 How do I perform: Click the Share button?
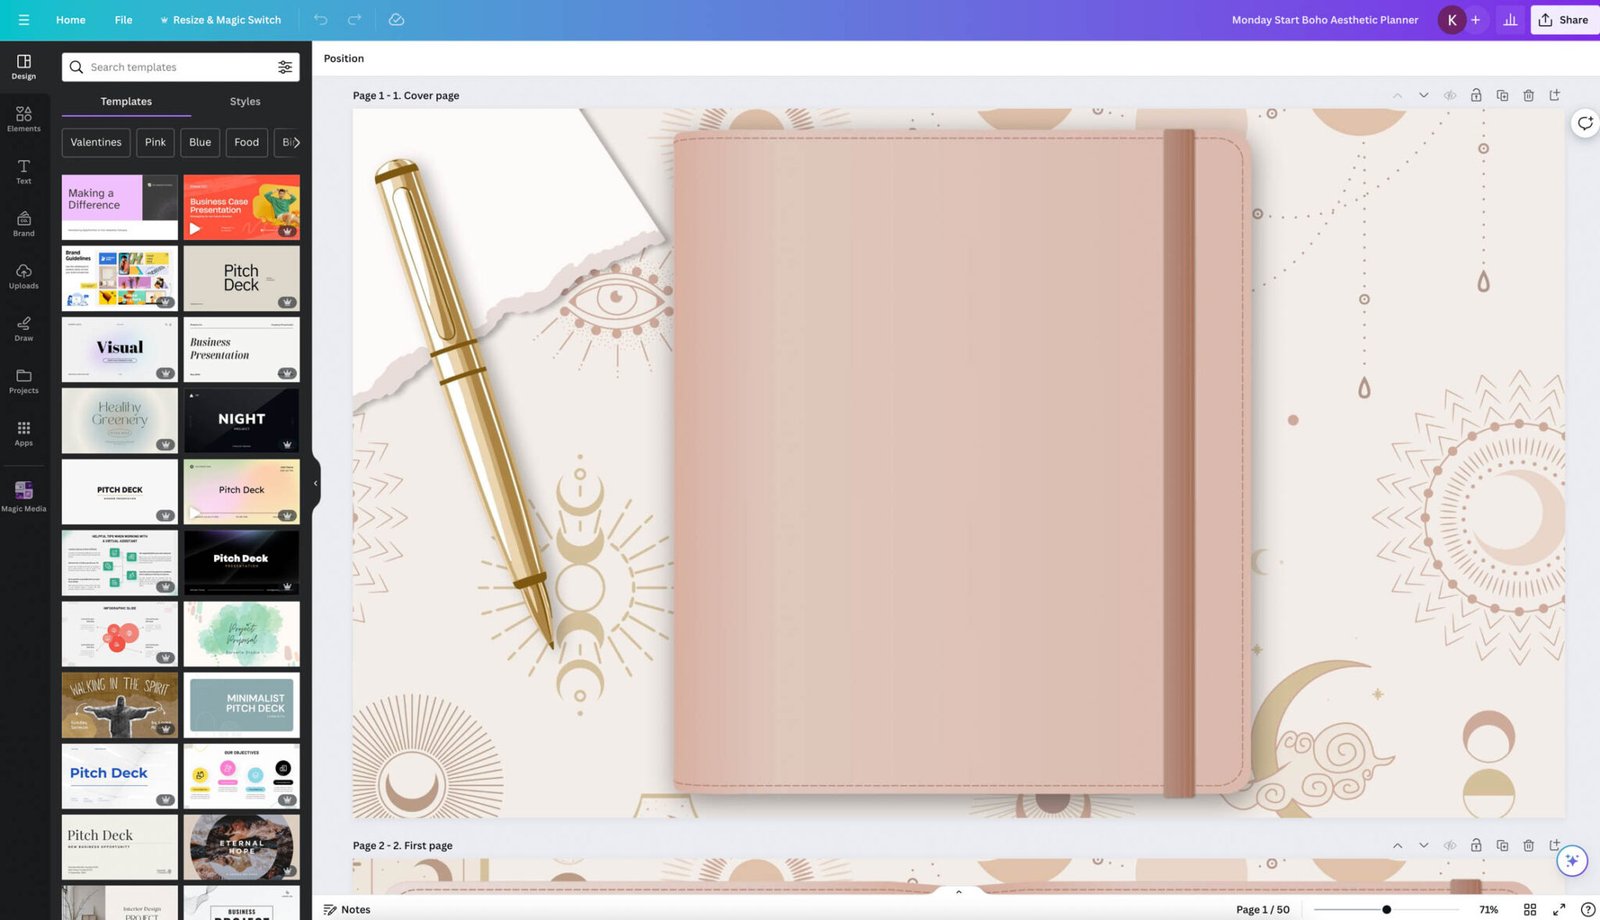click(x=1564, y=20)
